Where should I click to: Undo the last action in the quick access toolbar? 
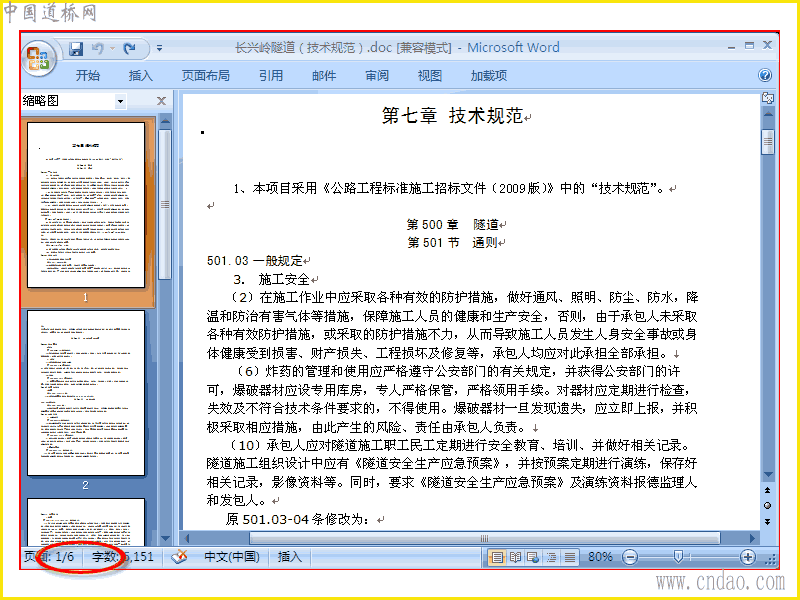(98, 48)
